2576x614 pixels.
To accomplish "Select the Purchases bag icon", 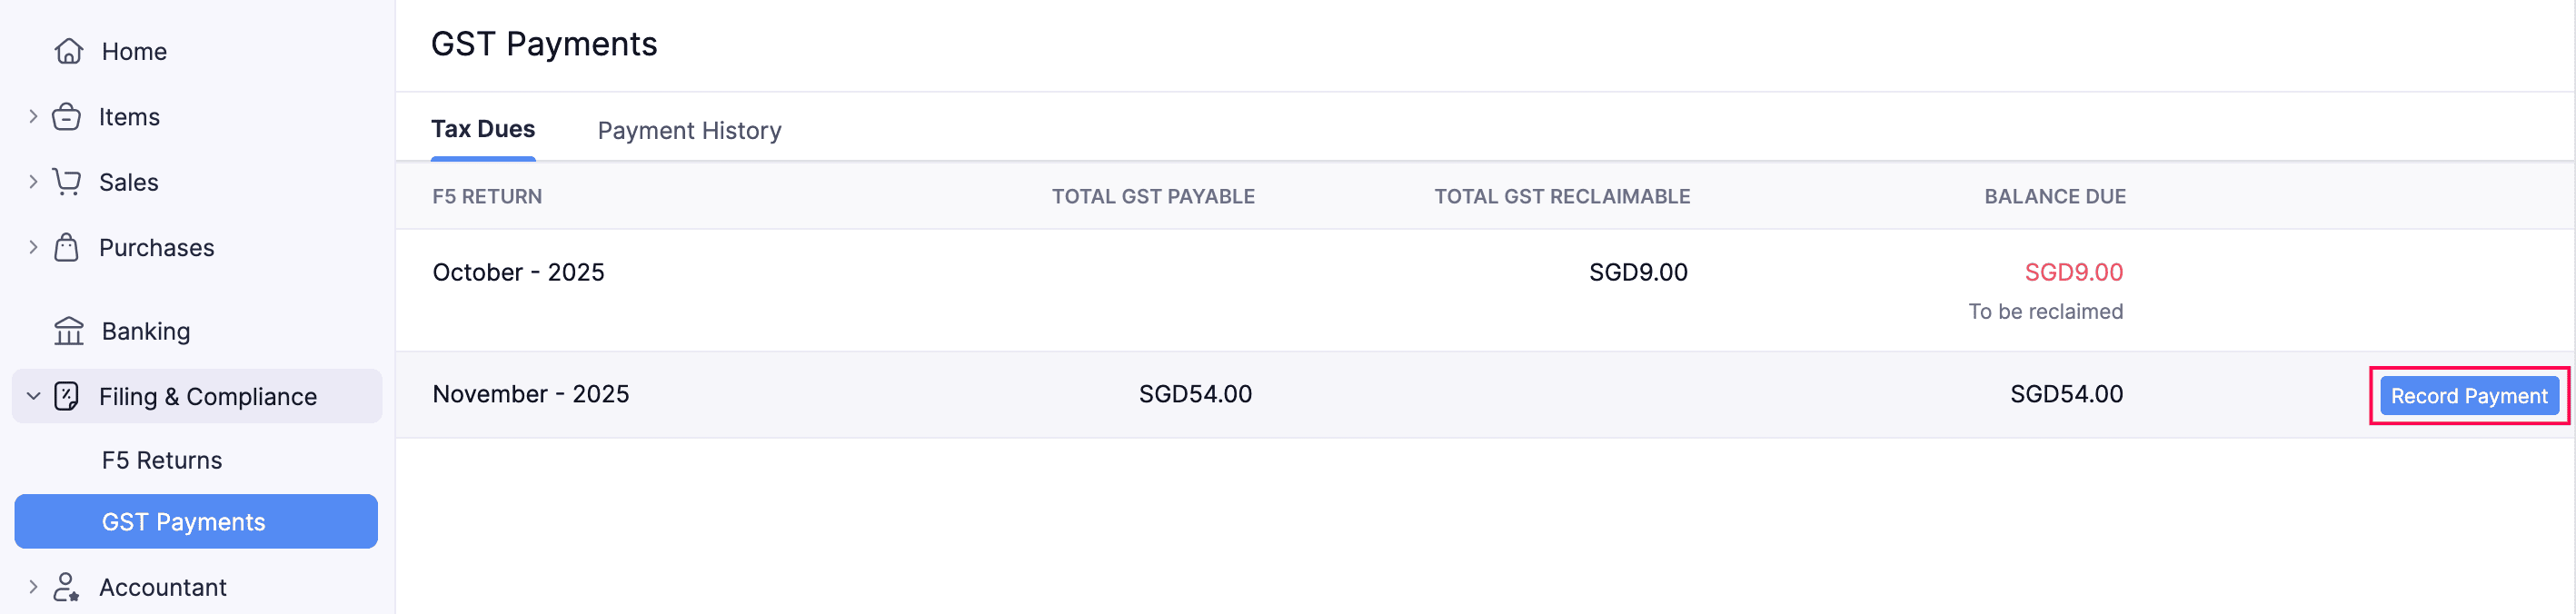I will point(67,247).
